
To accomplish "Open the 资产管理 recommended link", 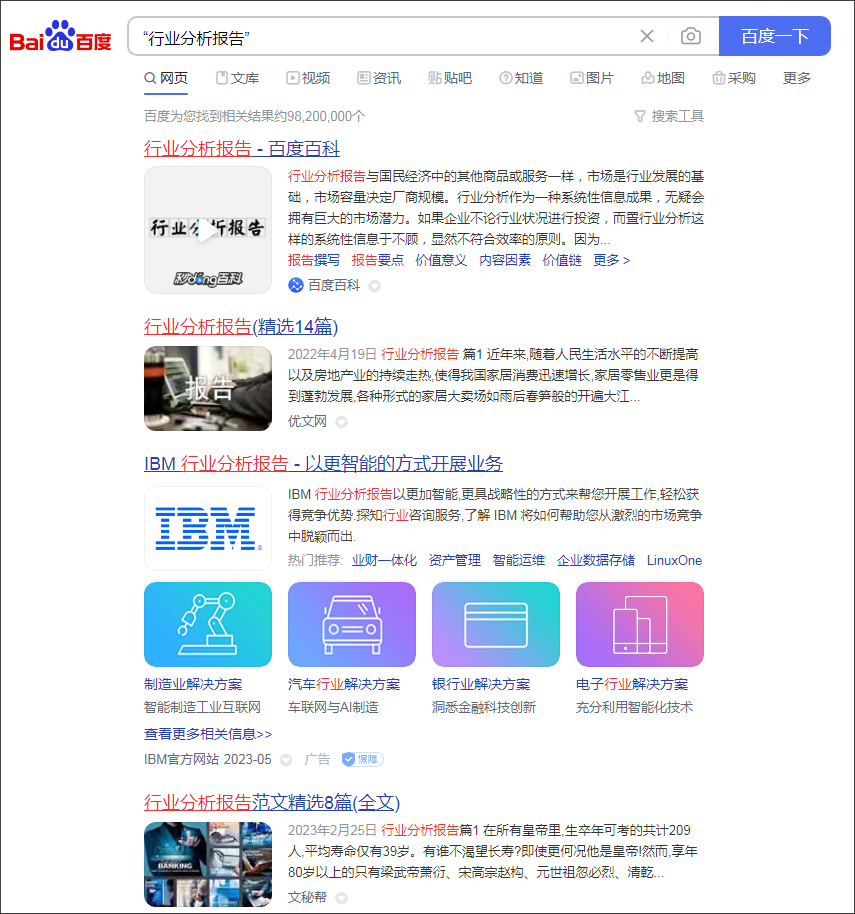I will (x=455, y=560).
